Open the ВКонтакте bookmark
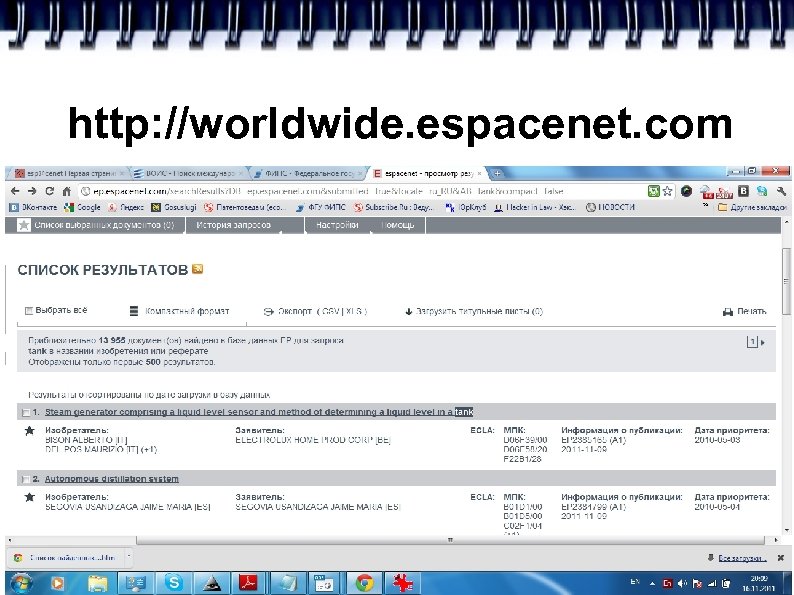The height and width of the screenshot is (595, 794). click(33, 207)
